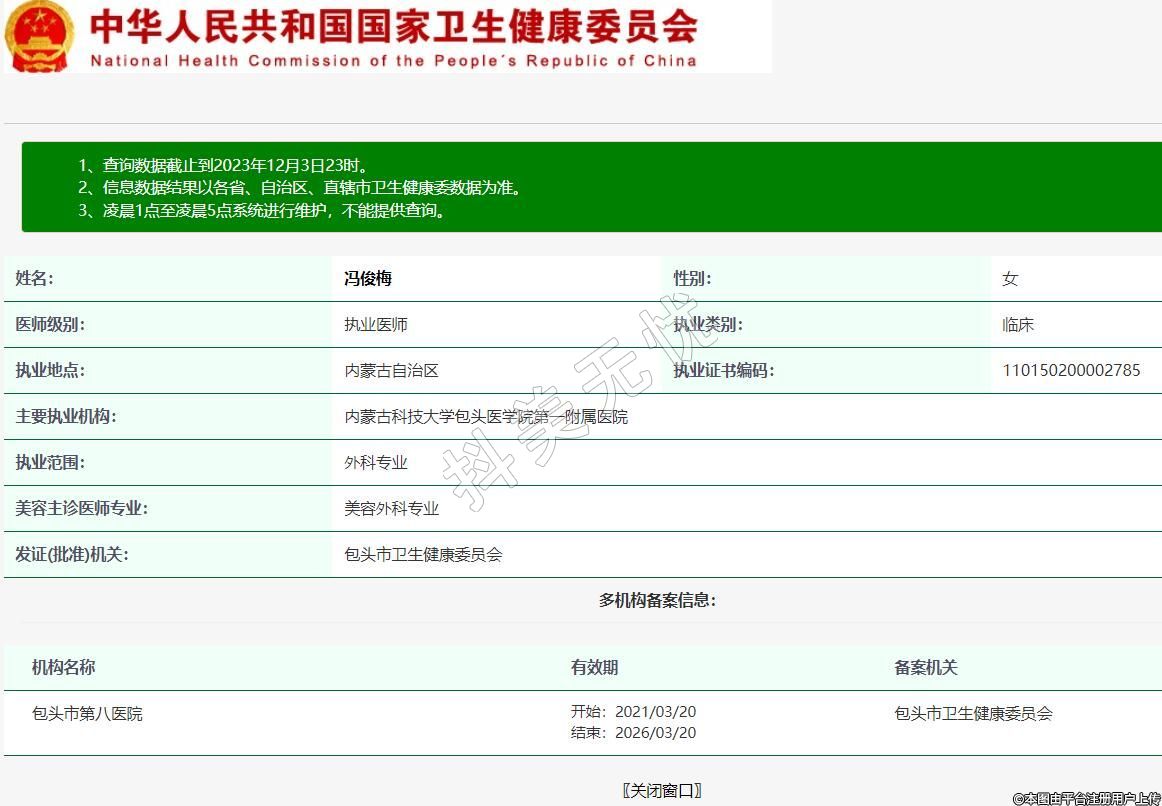Click the end date 2026/03/20

tap(655, 733)
